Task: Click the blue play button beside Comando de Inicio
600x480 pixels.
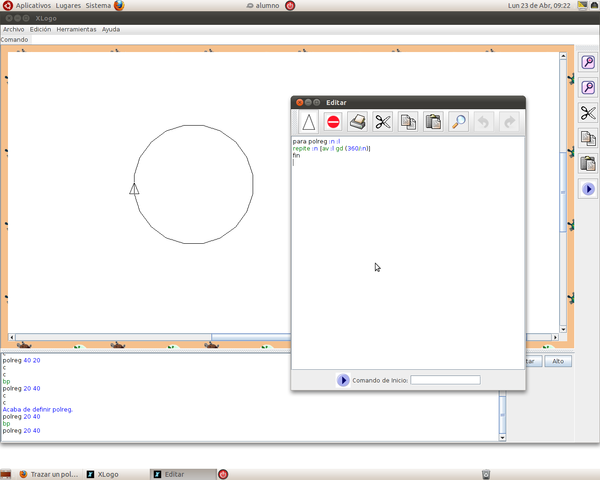Action: point(343,380)
